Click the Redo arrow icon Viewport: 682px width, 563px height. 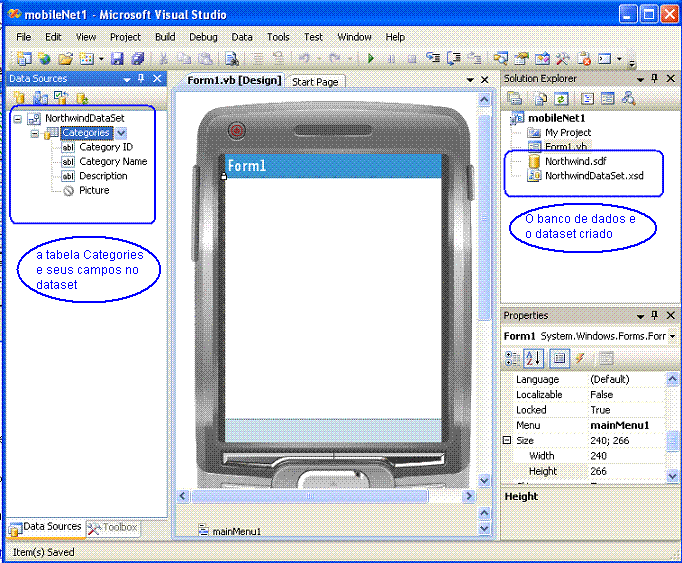pos(335,58)
